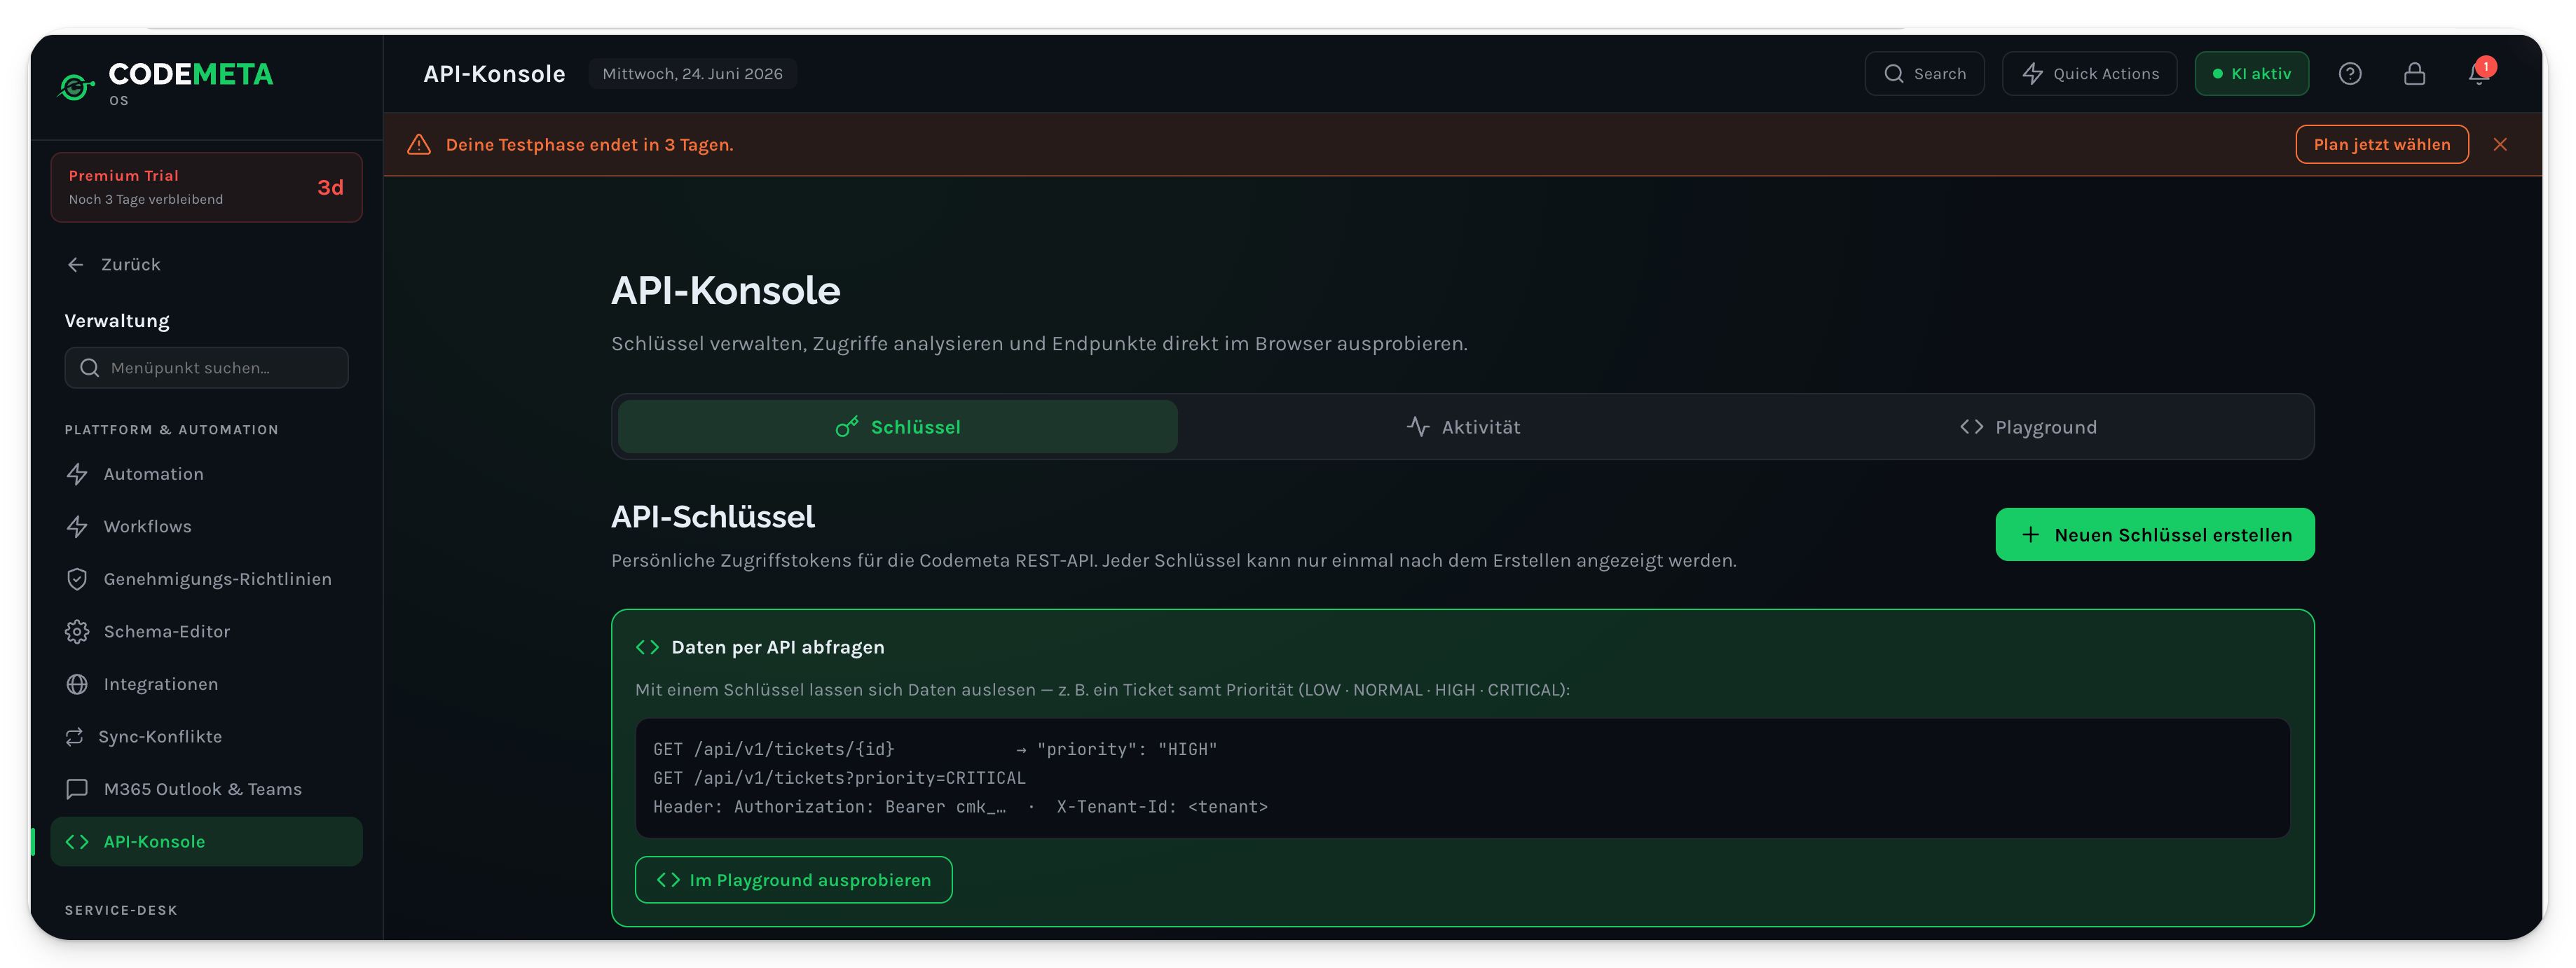Switch to the Playground tab

[x=2027, y=427]
